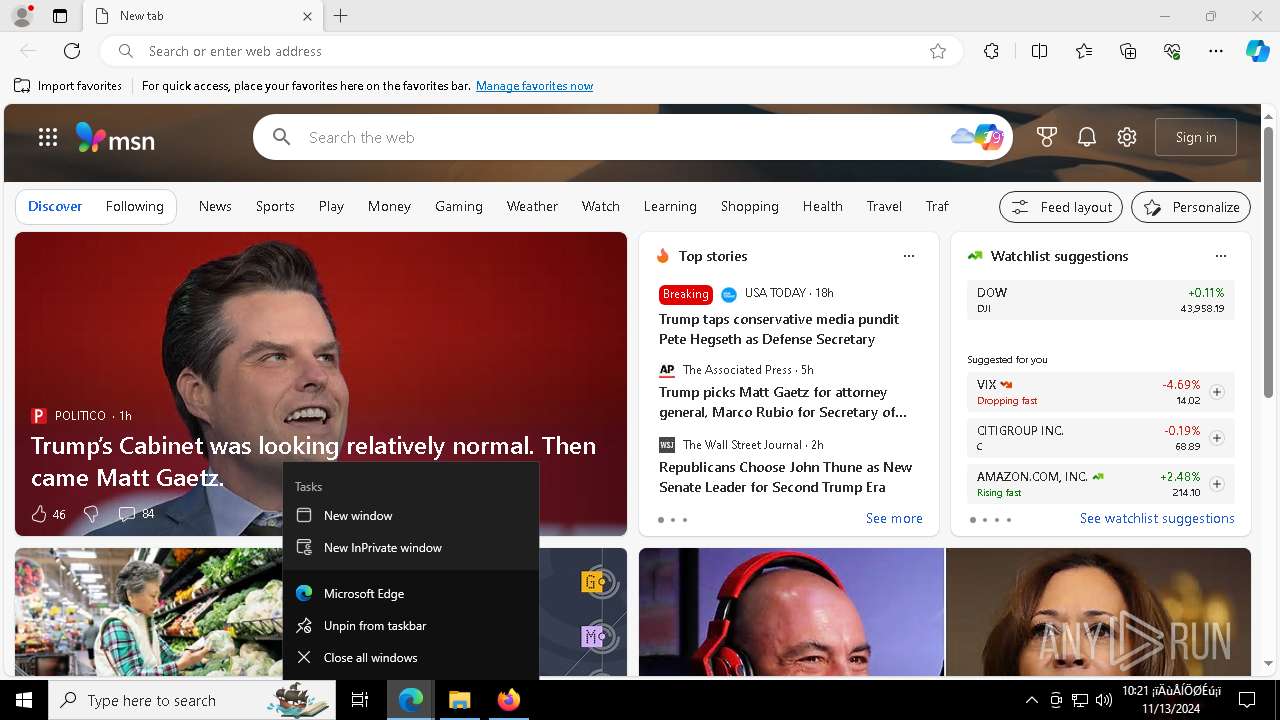
Task: Click Windows taskbar search box
Action: pyautogui.click(x=192, y=700)
